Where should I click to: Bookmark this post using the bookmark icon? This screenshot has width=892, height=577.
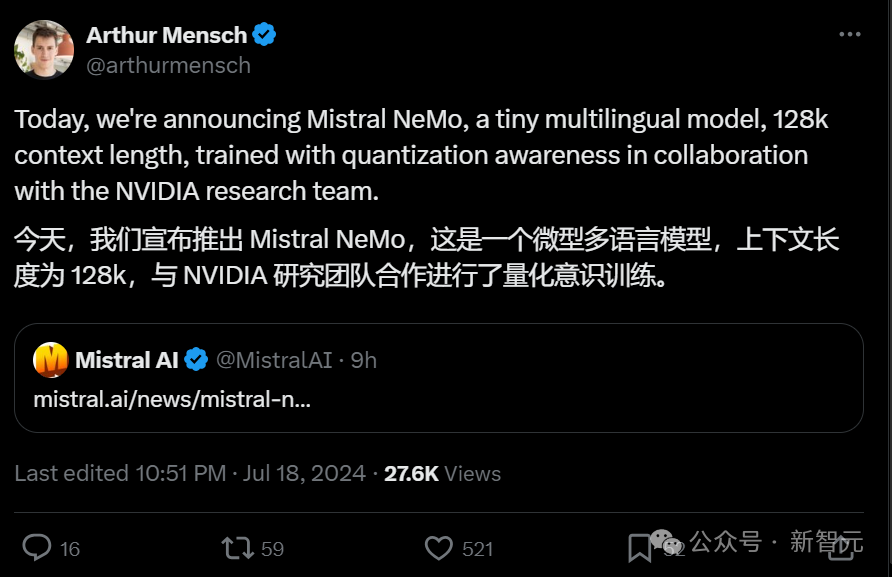point(639,547)
